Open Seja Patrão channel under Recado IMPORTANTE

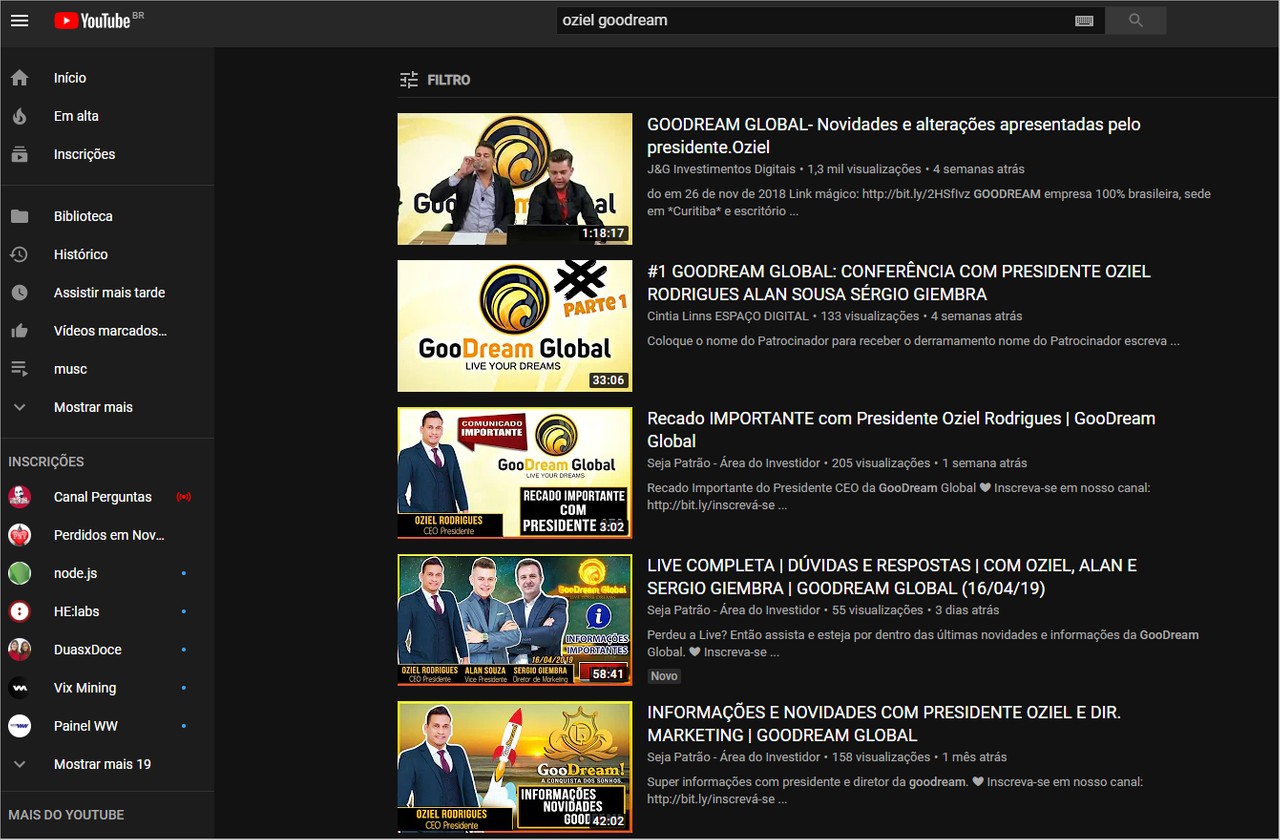(733, 463)
